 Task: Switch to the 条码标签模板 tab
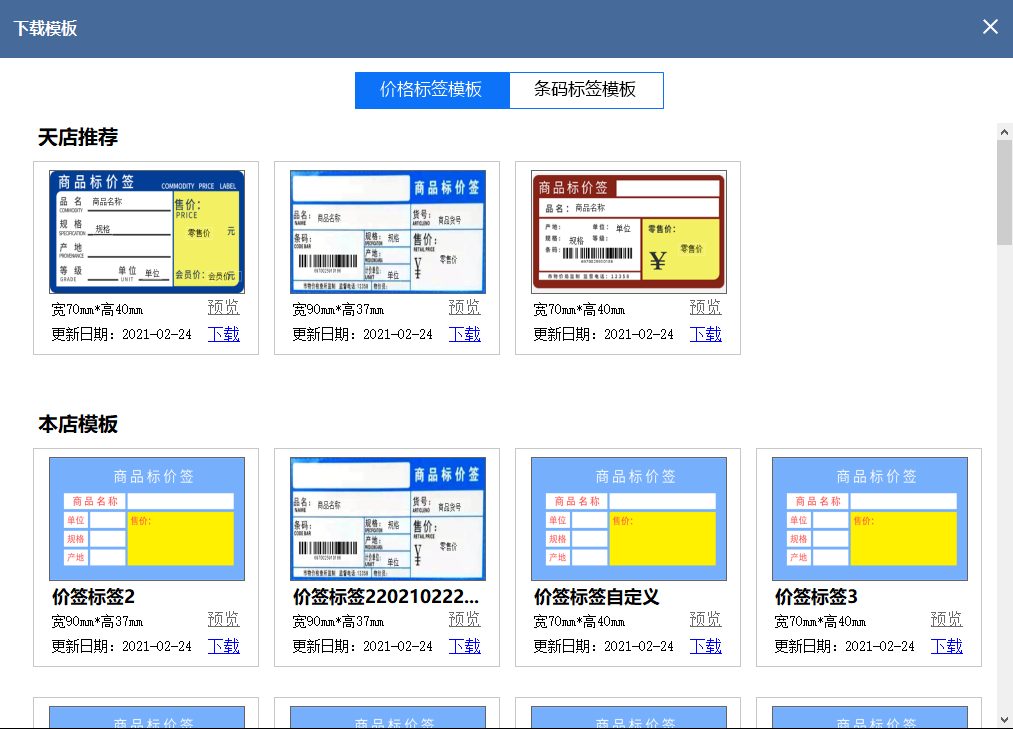[x=587, y=90]
